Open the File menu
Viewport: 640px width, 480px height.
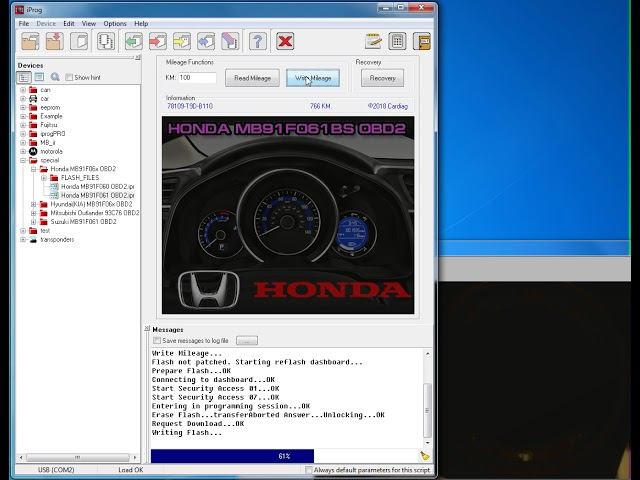tap(24, 24)
